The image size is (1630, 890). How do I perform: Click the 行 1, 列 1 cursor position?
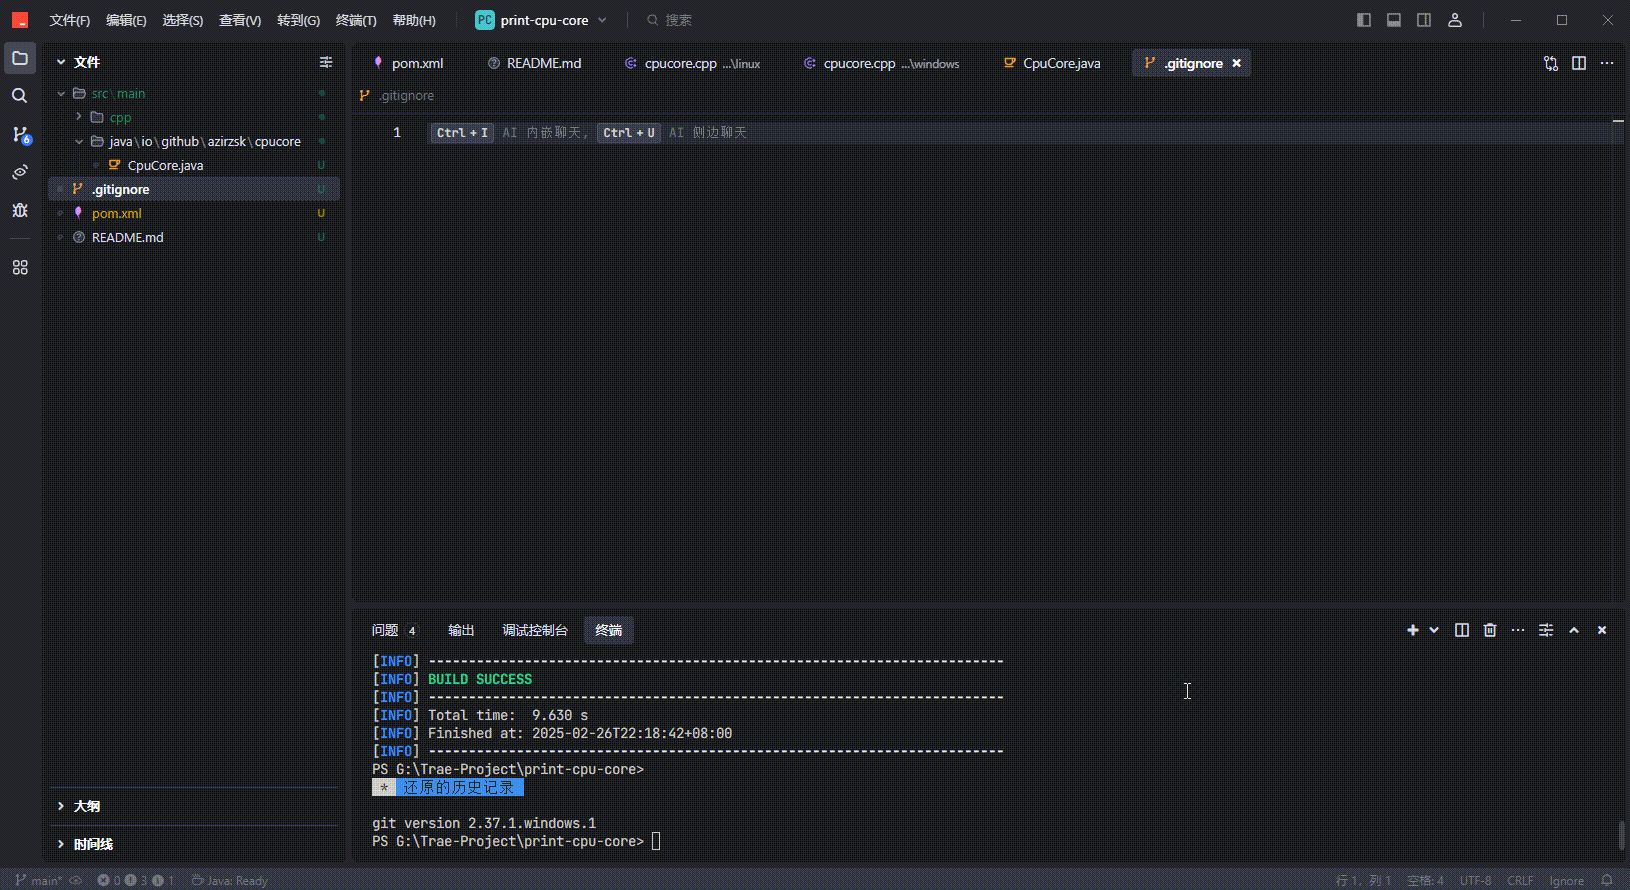1364,880
